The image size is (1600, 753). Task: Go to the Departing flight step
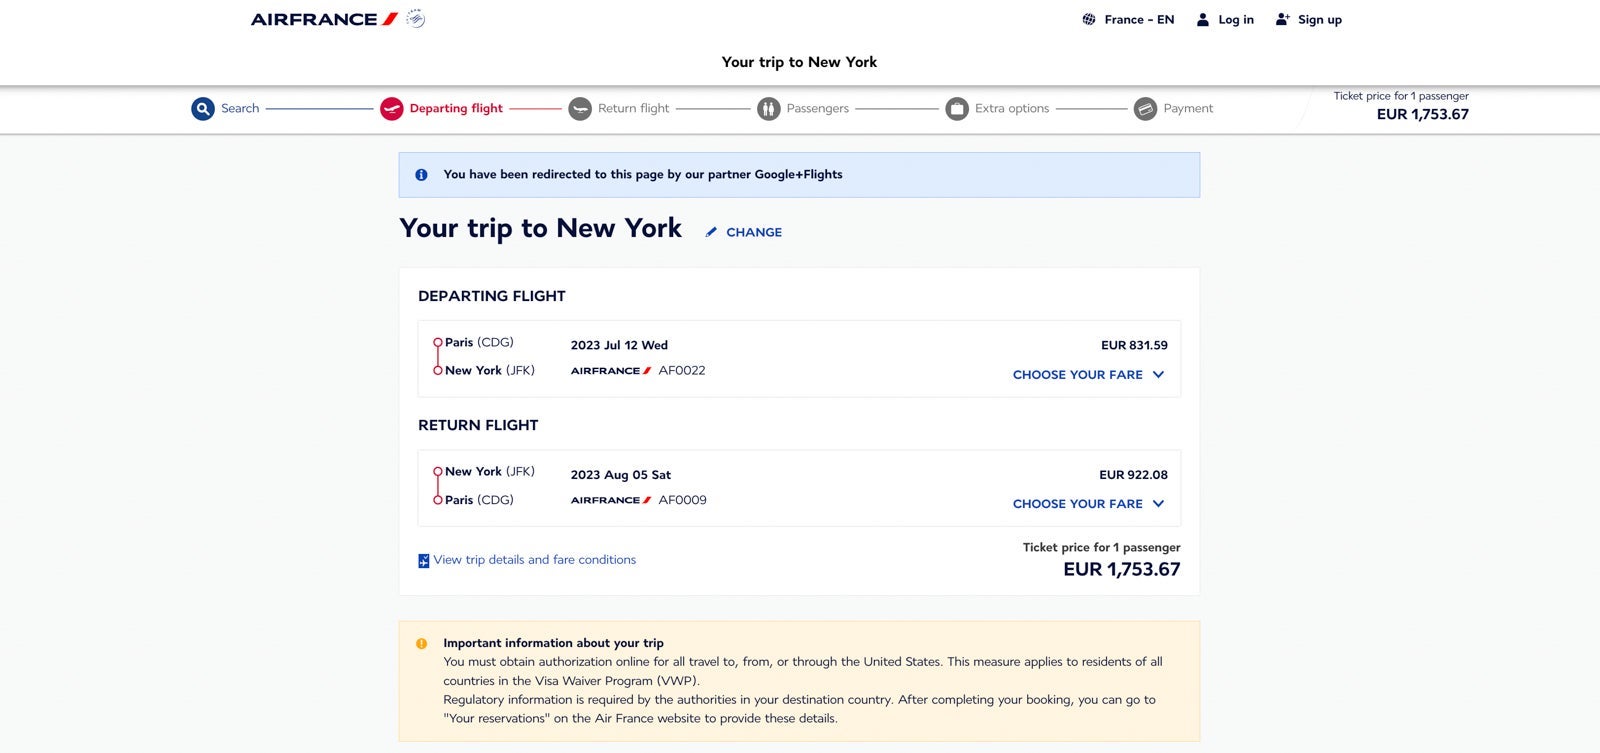[x=456, y=108]
